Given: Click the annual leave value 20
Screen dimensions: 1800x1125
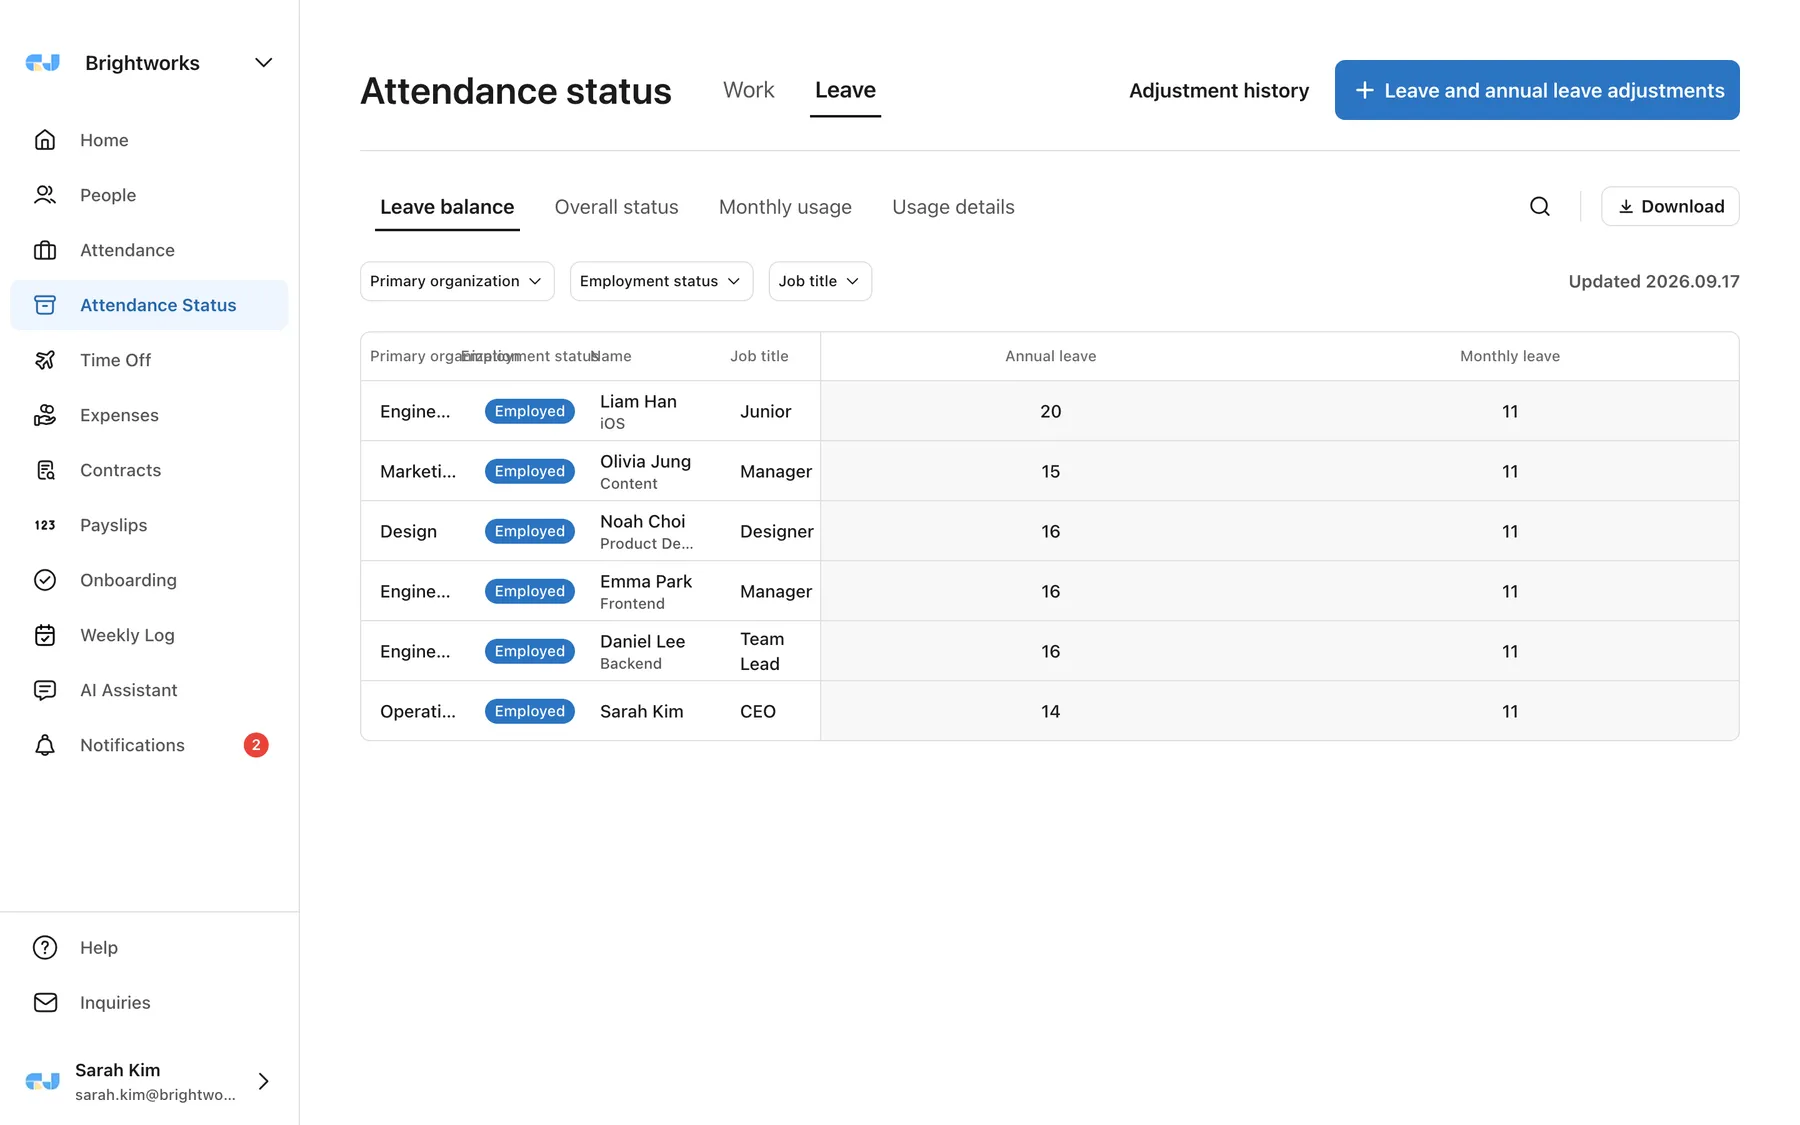Looking at the screenshot, I should point(1050,411).
